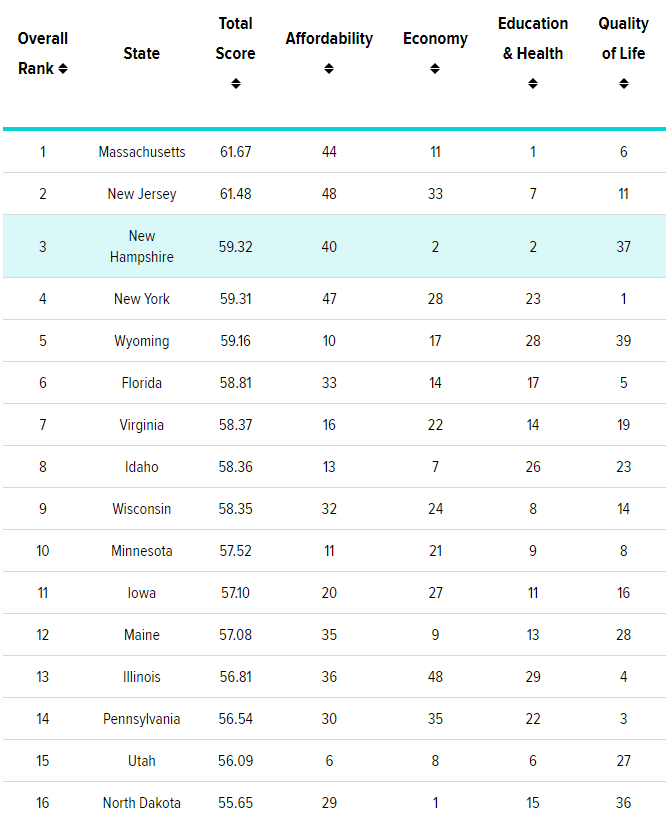Viewport: 666px width, 821px height.
Task: Click the New Jersey state cell
Action: click(x=142, y=194)
